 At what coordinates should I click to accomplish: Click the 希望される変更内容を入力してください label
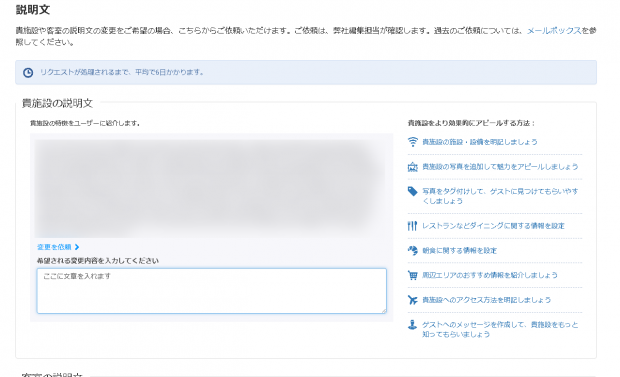coord(98,261)
